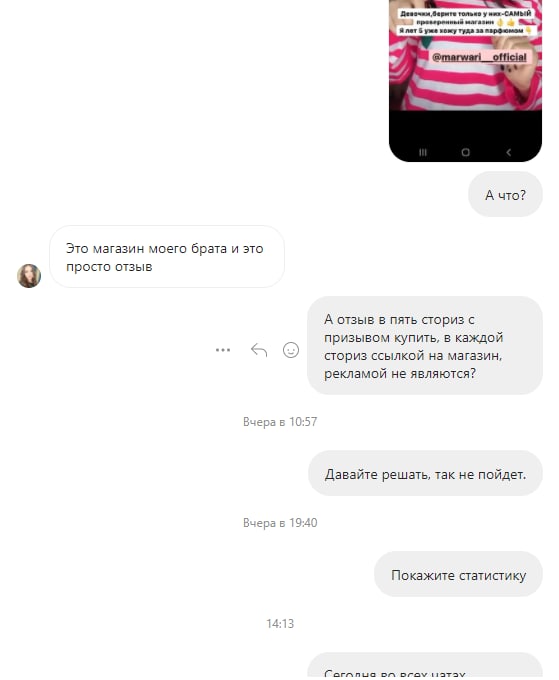Select the 'Давайте решать, так не пойдет.' message

(425, 474)
